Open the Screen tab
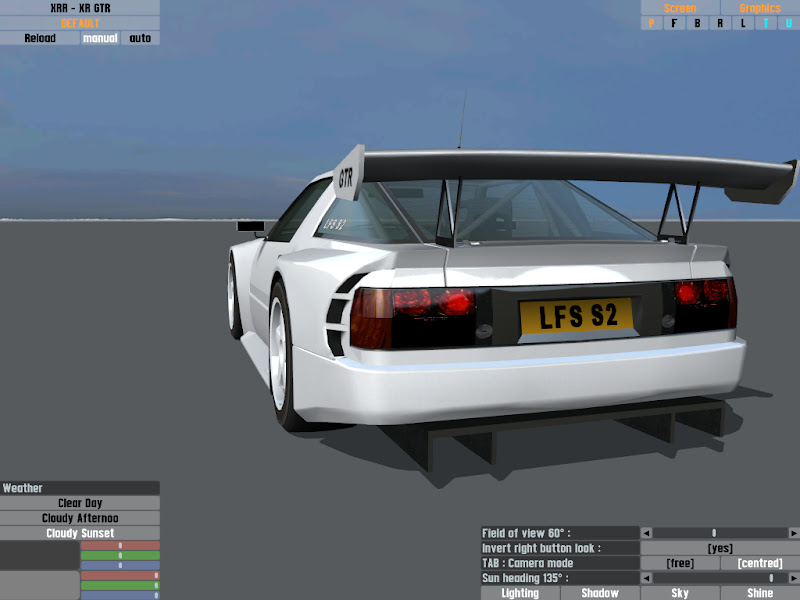The width and height of the screenshot is (800, 600). coord(680,8)
